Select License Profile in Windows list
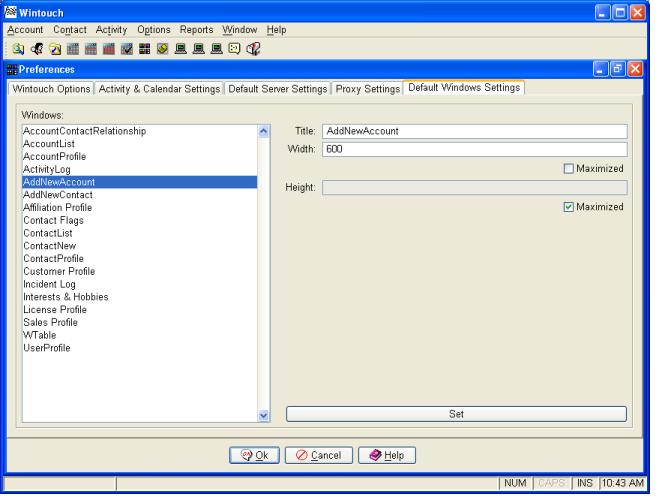662x504 pixels. tap(139, 310)
